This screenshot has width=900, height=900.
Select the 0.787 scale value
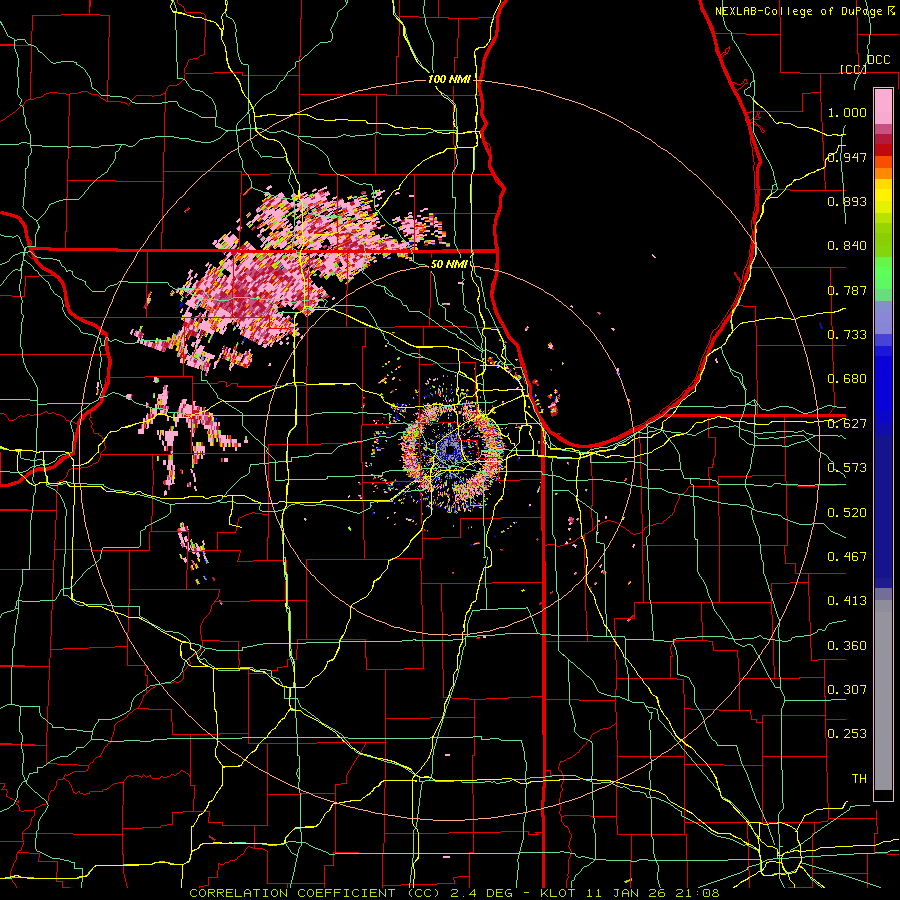(847, 290)
